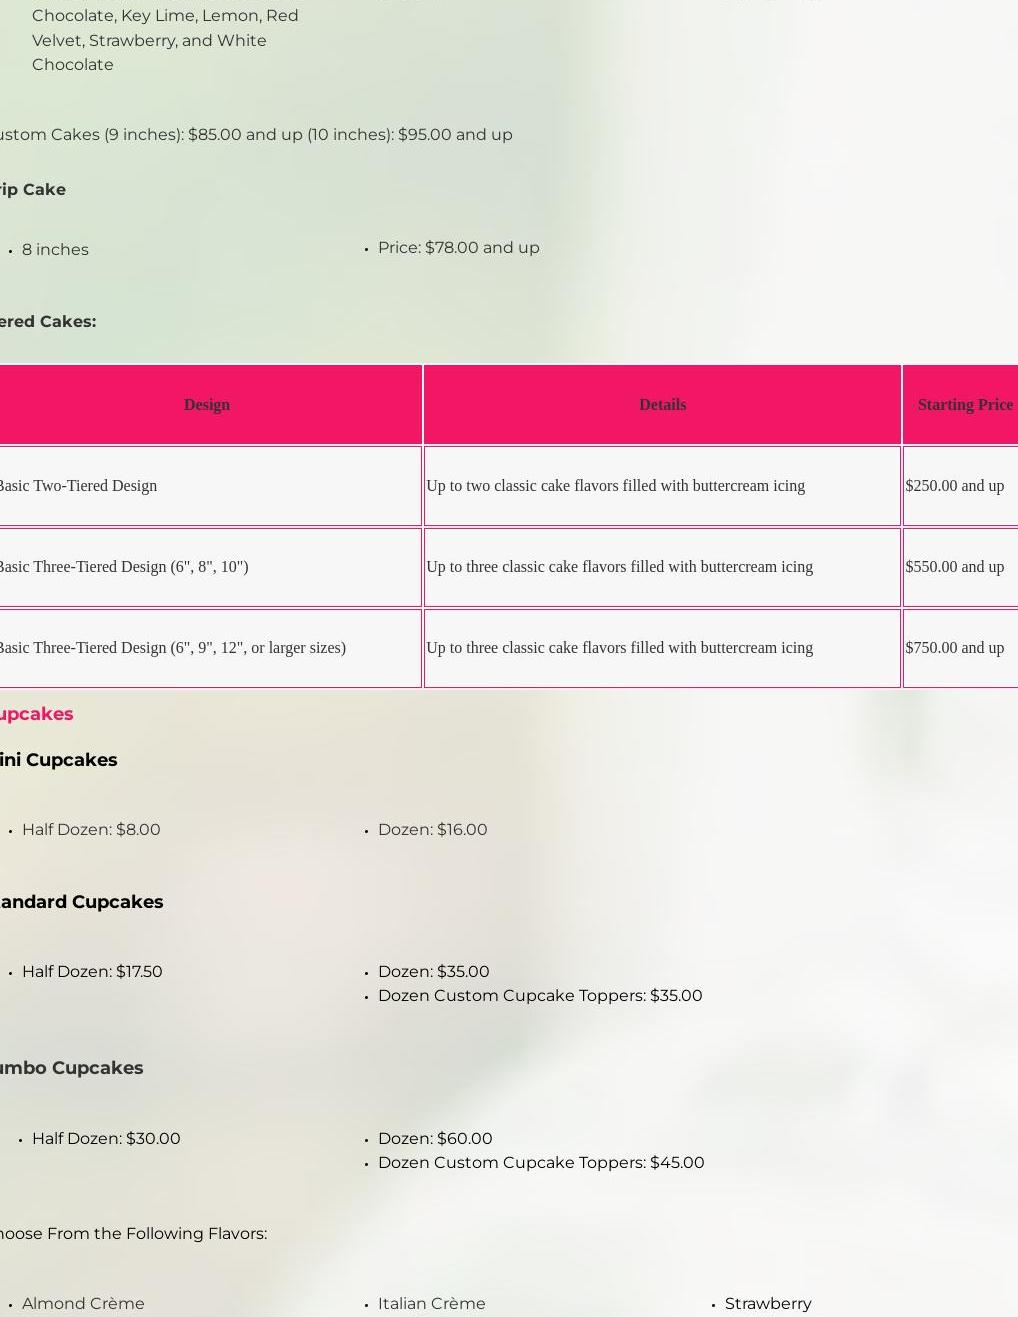The image size is (1018, 1317).
Task: Select the three-tiered 6", 8", 10" design cell
Action: [123, 567]
